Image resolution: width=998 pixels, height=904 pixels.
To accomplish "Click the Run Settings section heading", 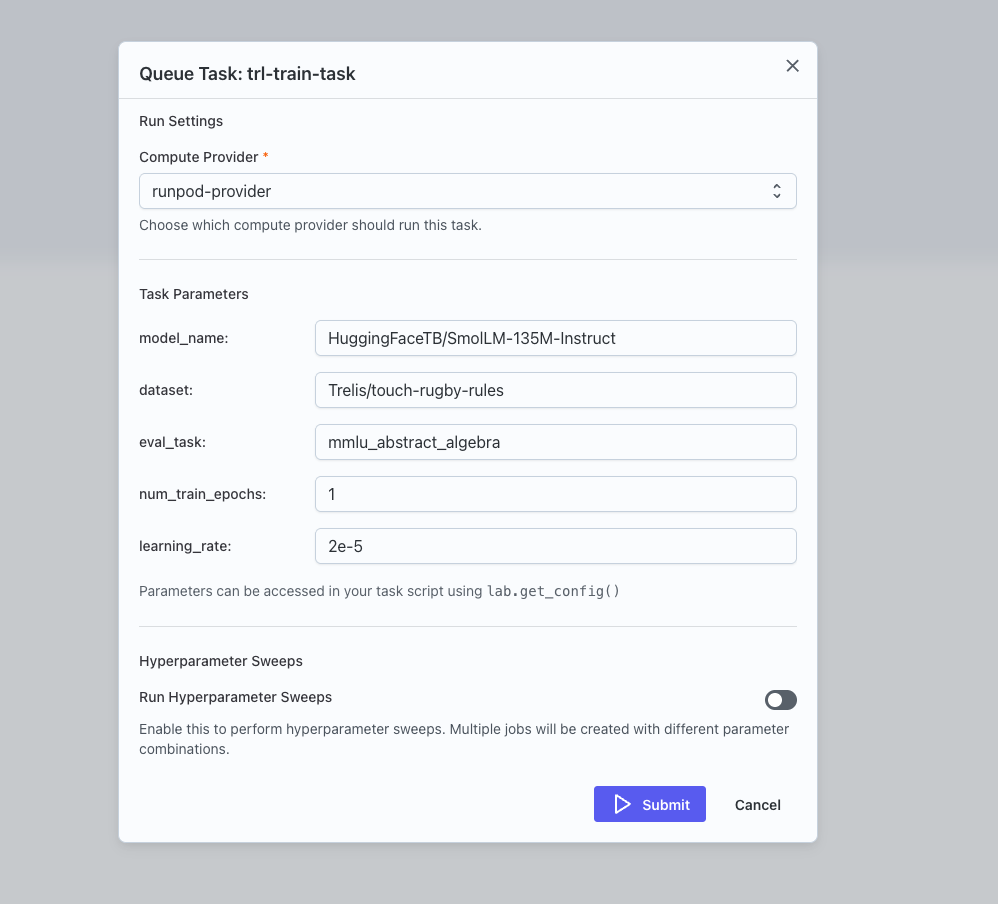I will click(181, 121).
